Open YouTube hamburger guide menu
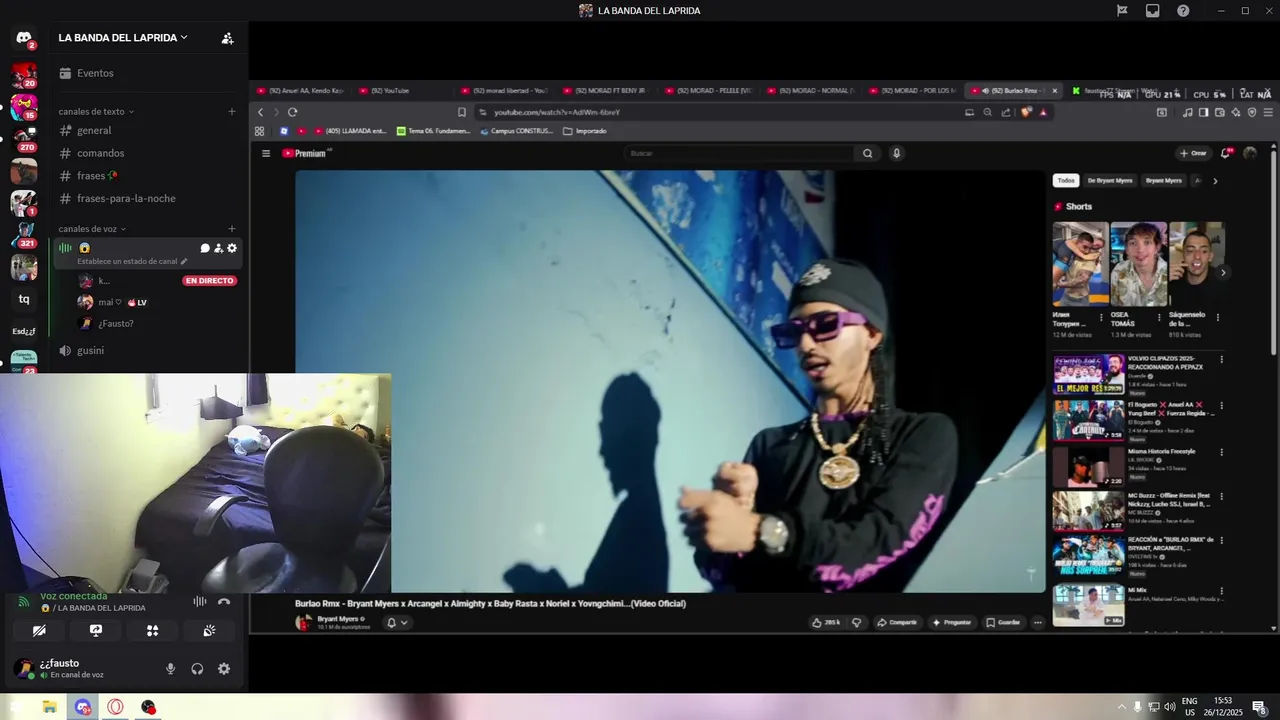Image resolution: width=1280 pixels, height=720 pixels. [266, 153]
